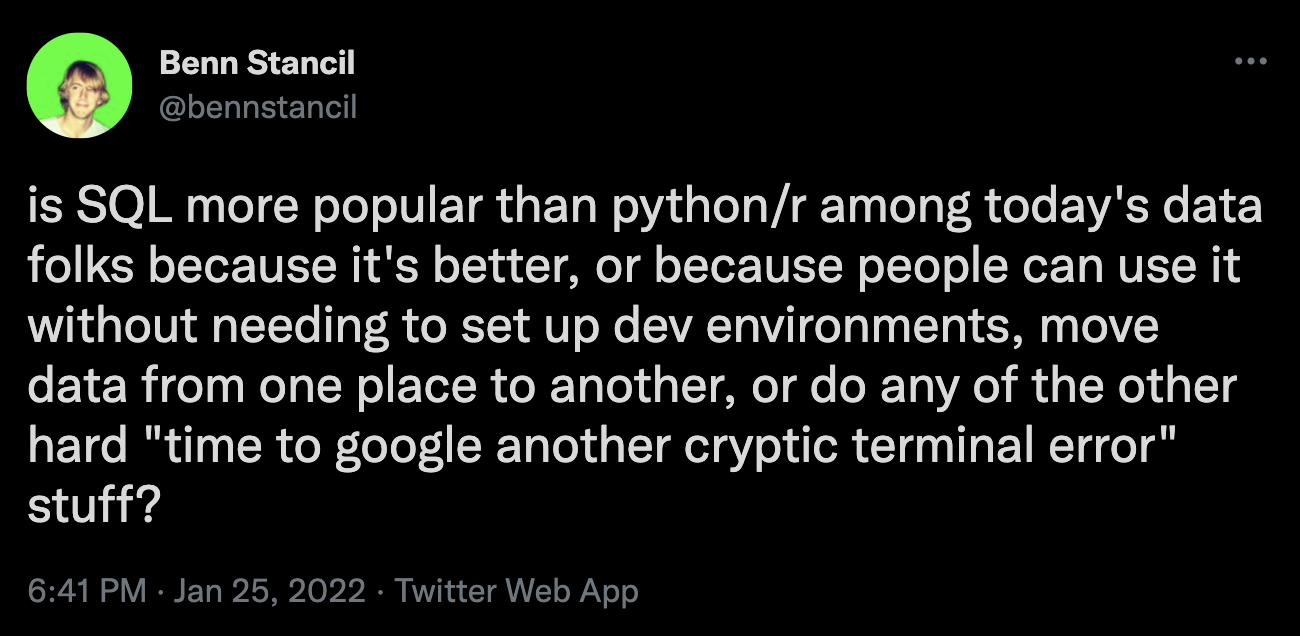Visit the @bennstancil handle link
The width and height of the screenshot is (1300, 636).
(x=257, y=106)
